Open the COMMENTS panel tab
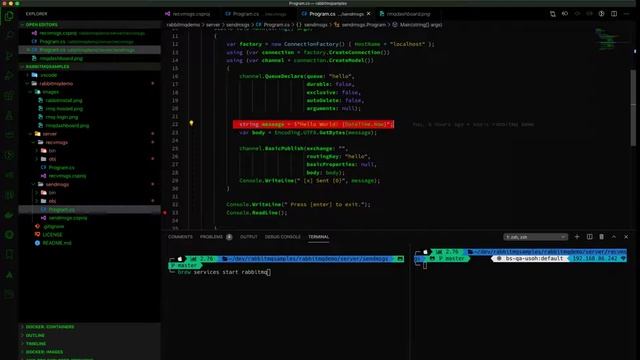 [x=180, y=237]
